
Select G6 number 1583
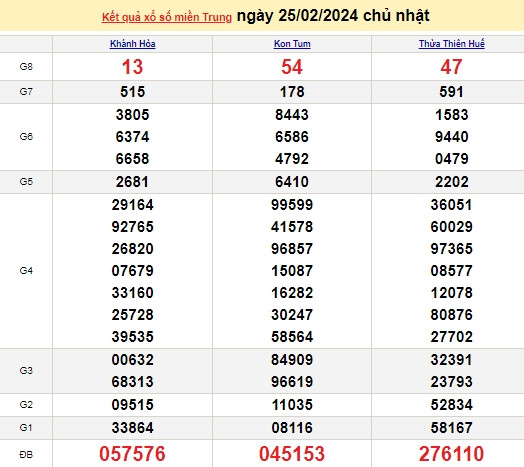tap(451, 115)
